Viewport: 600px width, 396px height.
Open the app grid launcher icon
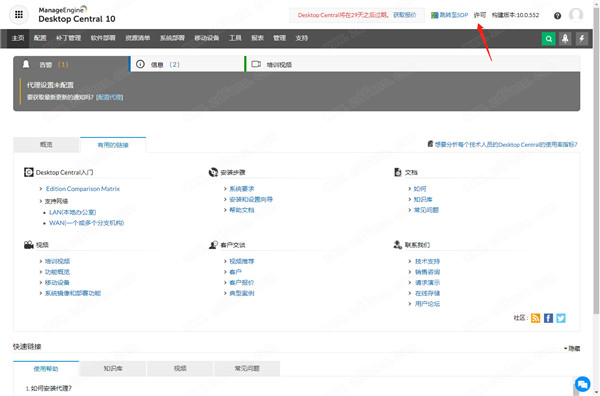[x=19, y=15]
